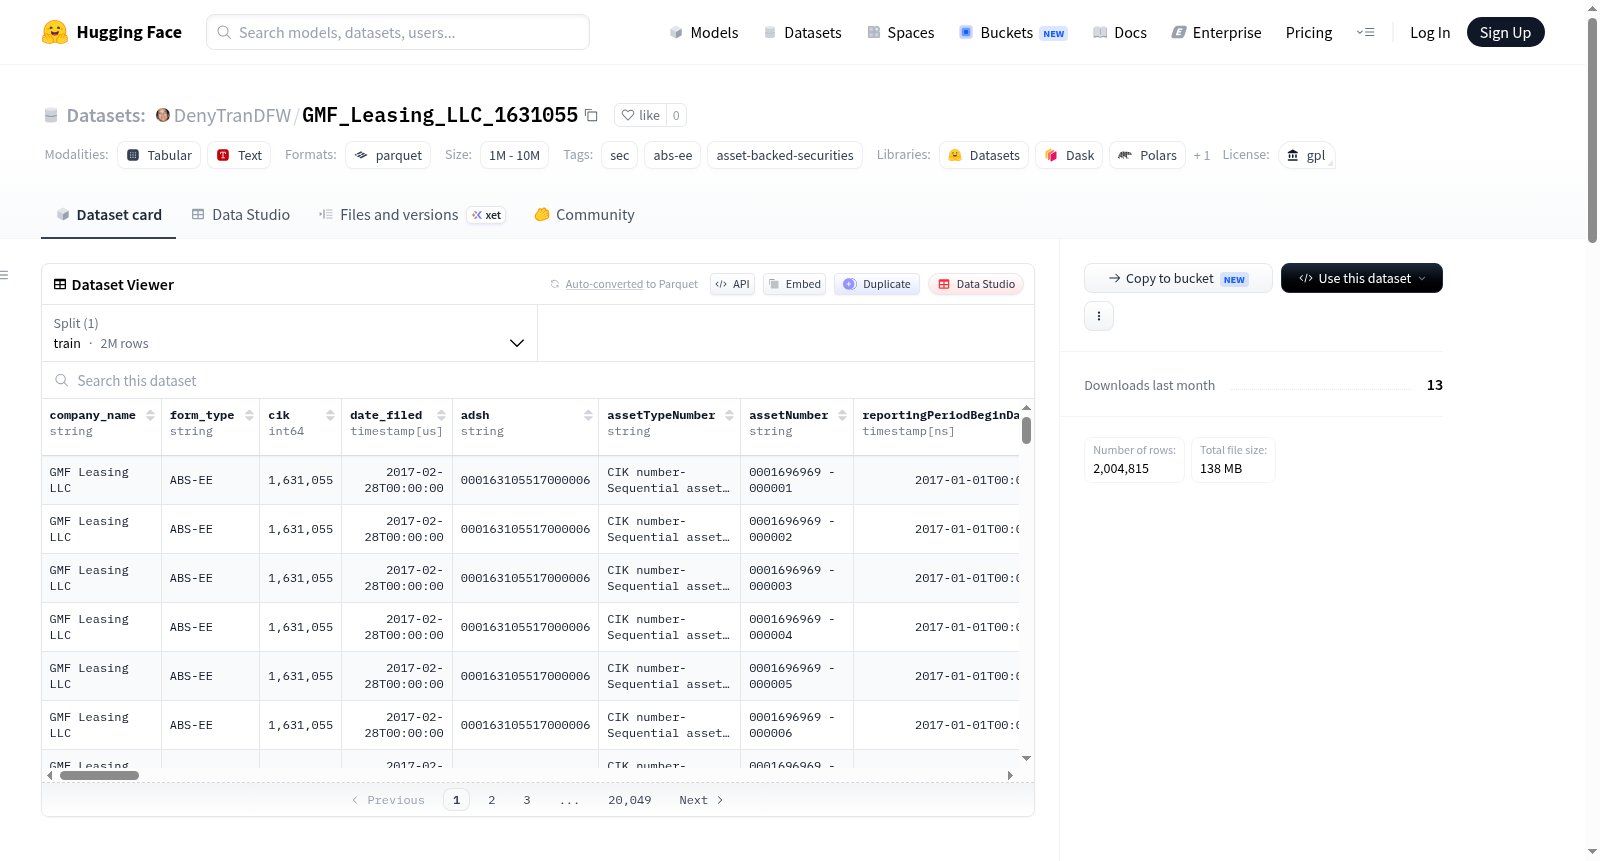Go to Datasets in the navigation
The image size is (1600, 861).
(x=803, y=32)
